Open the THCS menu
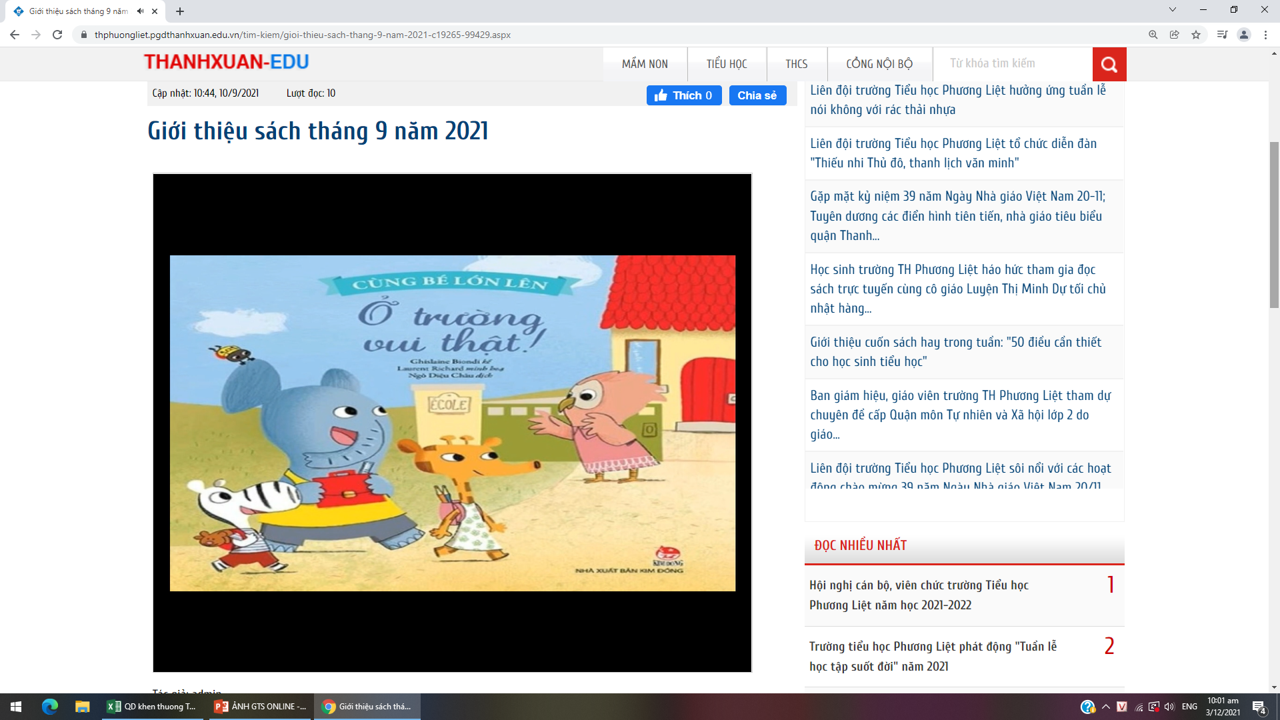Screen dimensions: 1280x720 tap(796, 64)
